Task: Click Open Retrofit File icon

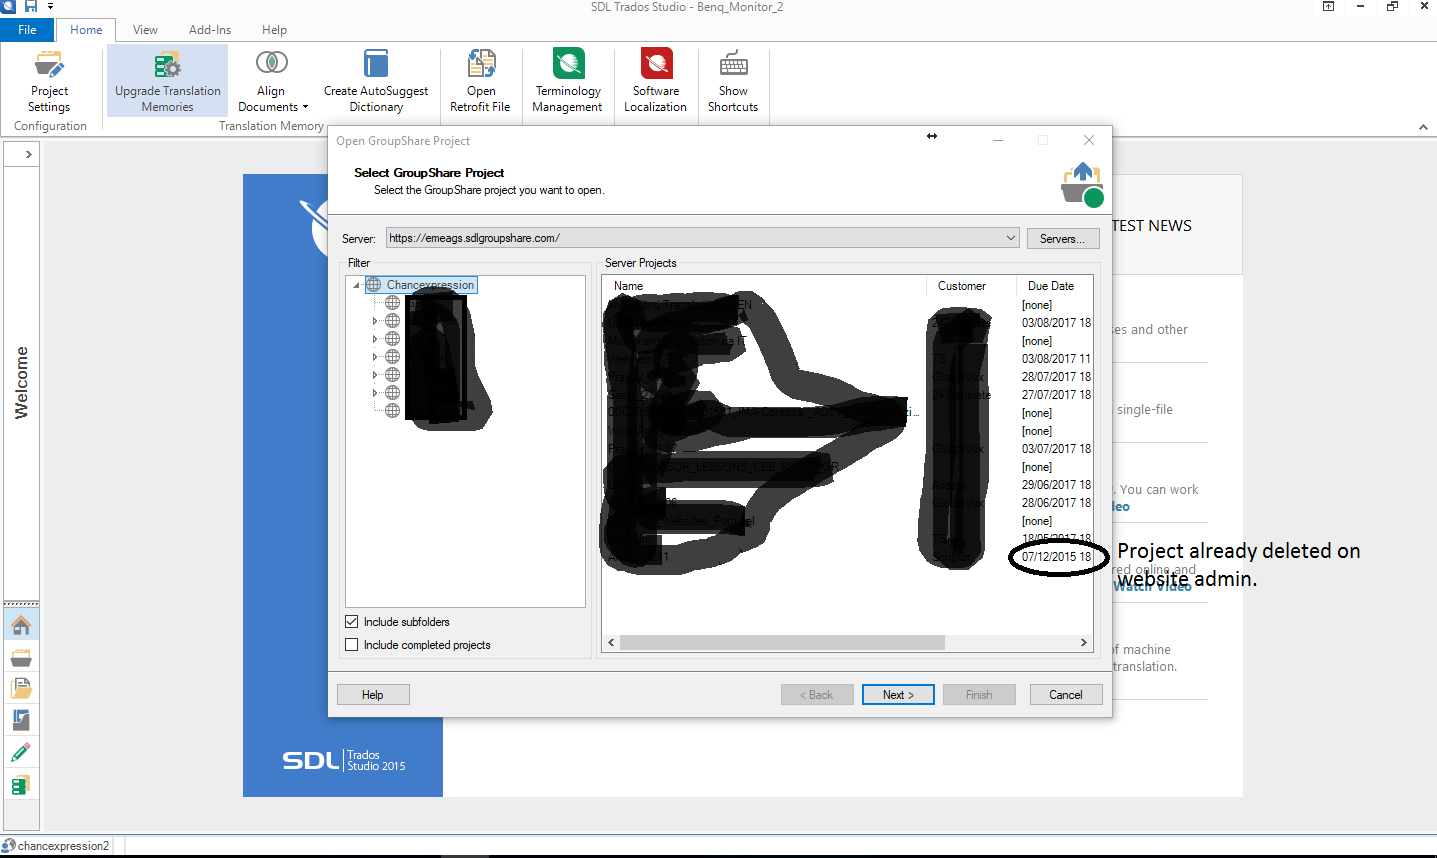Action: click(480, 66)
